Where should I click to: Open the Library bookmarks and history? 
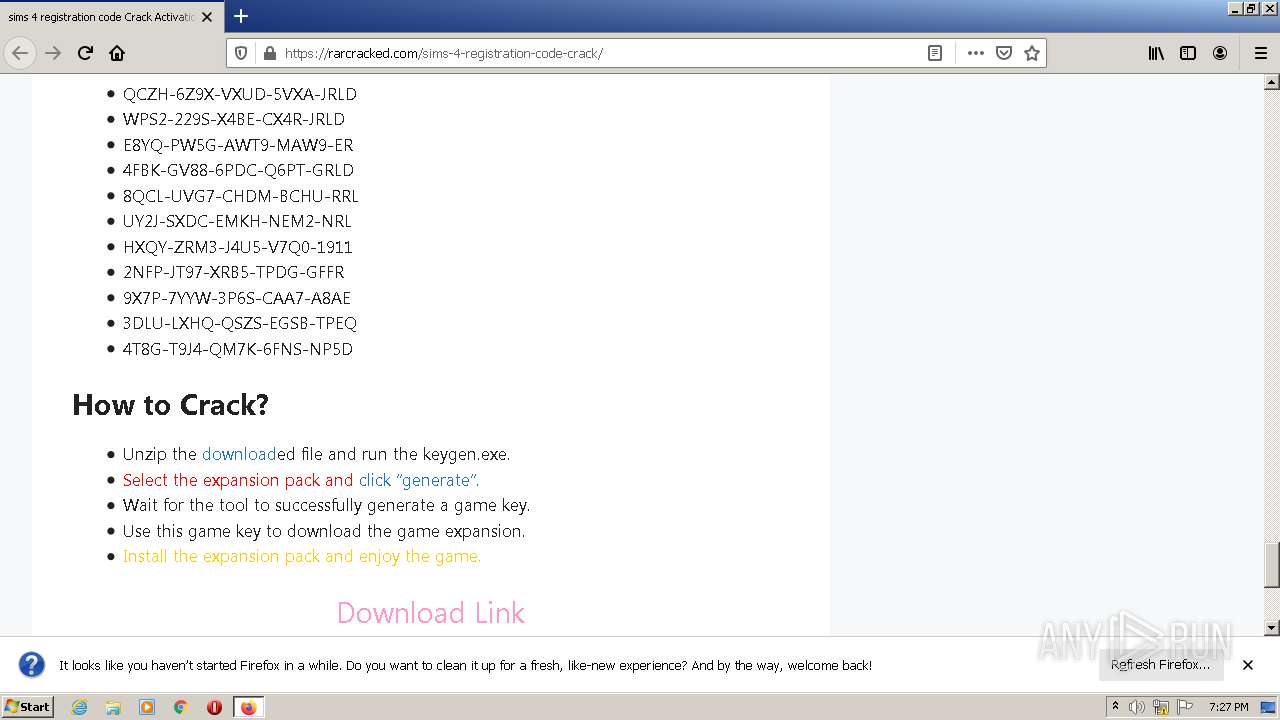click(1156, 53)
